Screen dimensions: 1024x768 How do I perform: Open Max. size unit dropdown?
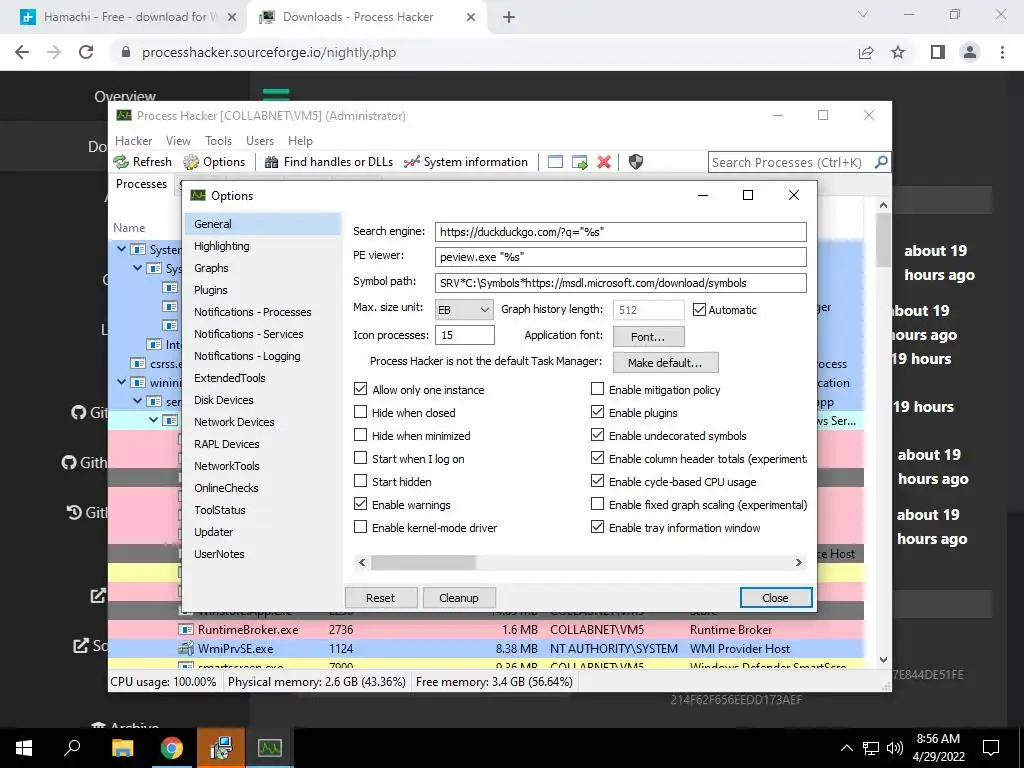[464, 310]
